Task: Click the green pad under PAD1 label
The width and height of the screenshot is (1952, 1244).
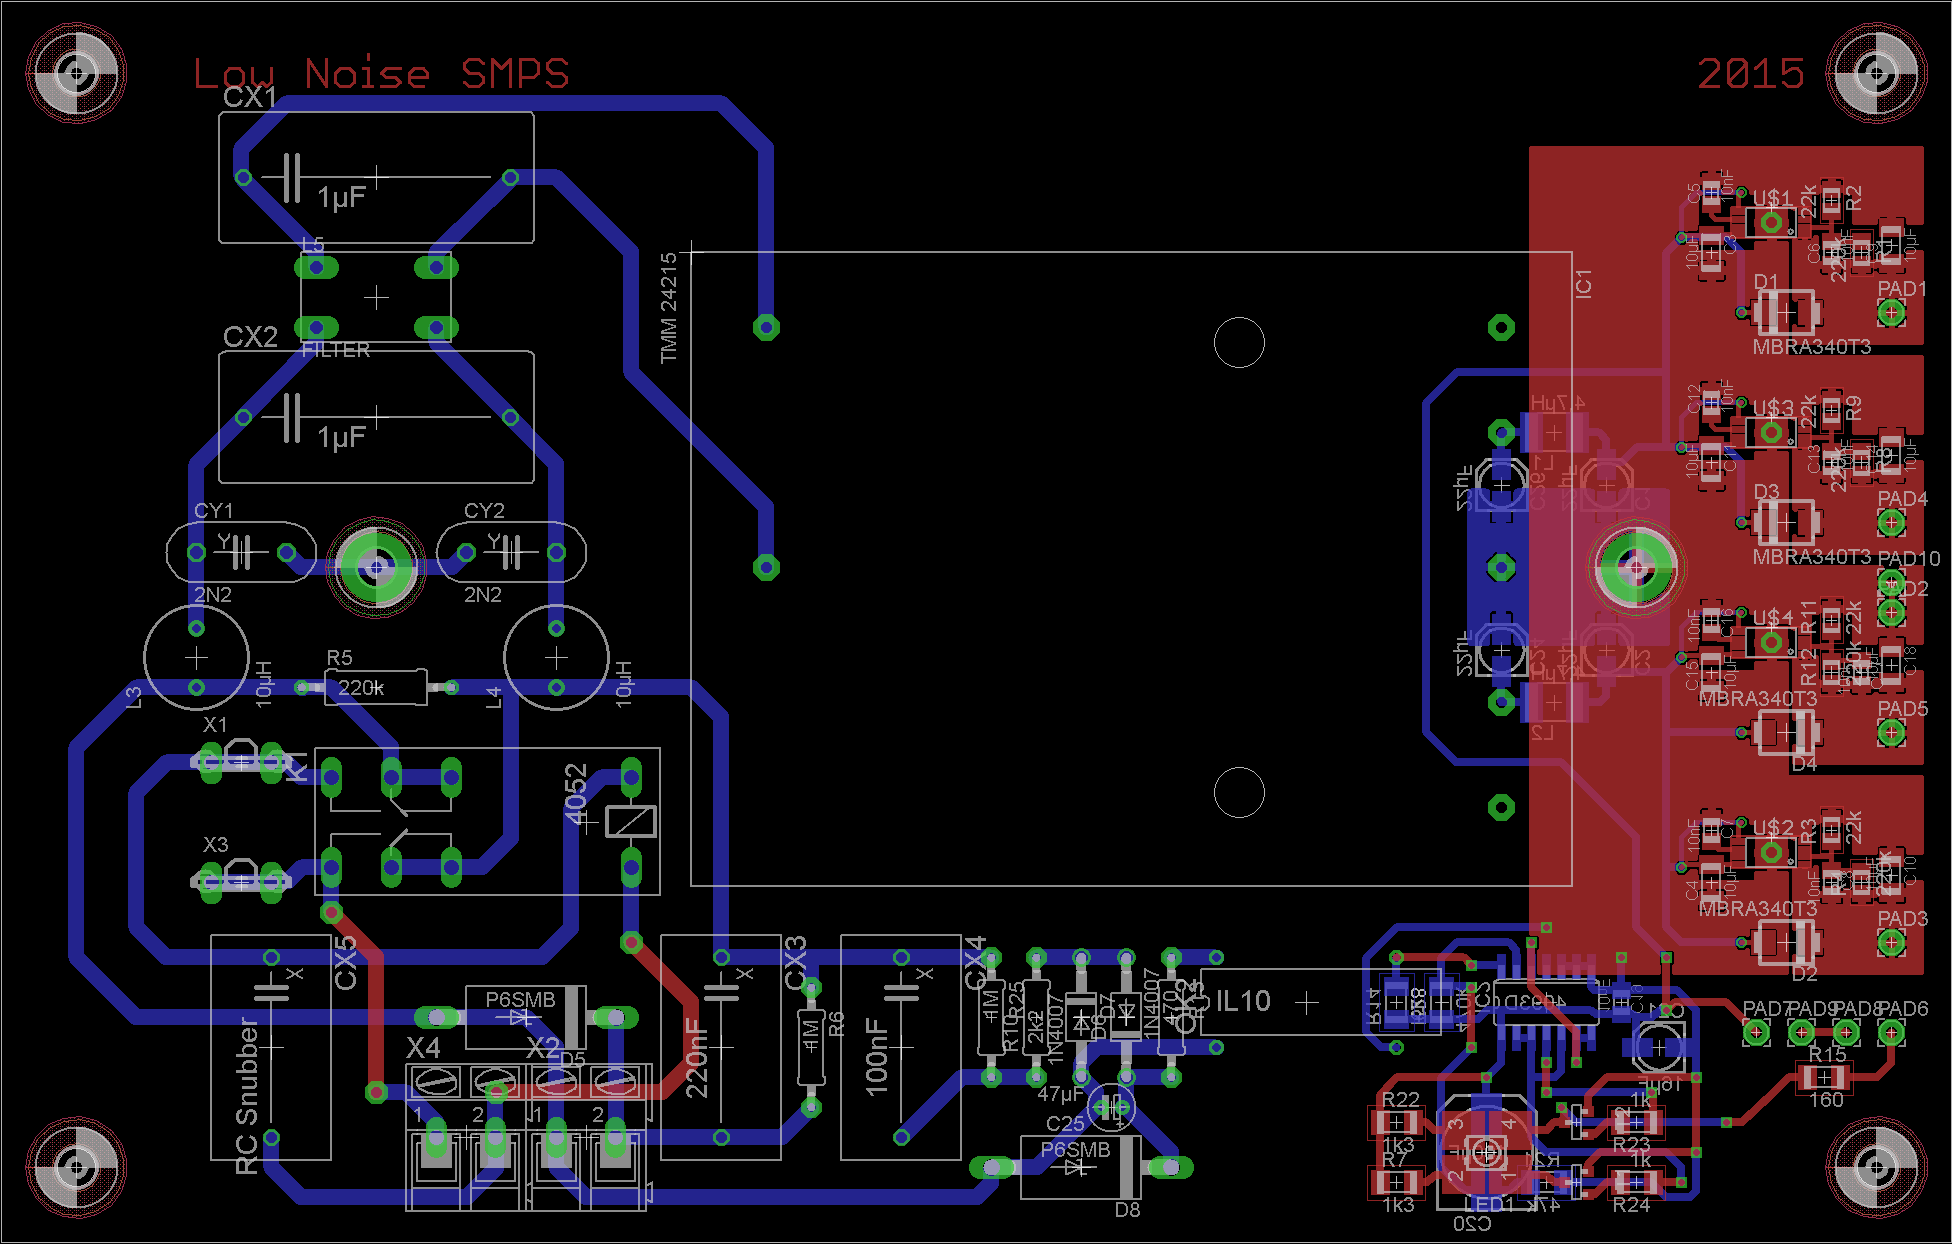Action: pos(1891,313)
